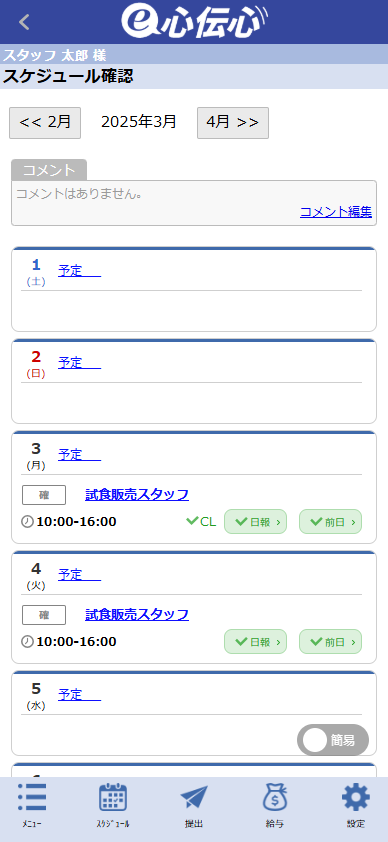Select the コメント tab label
Screen dimensions: 388x842
point(49,170)
